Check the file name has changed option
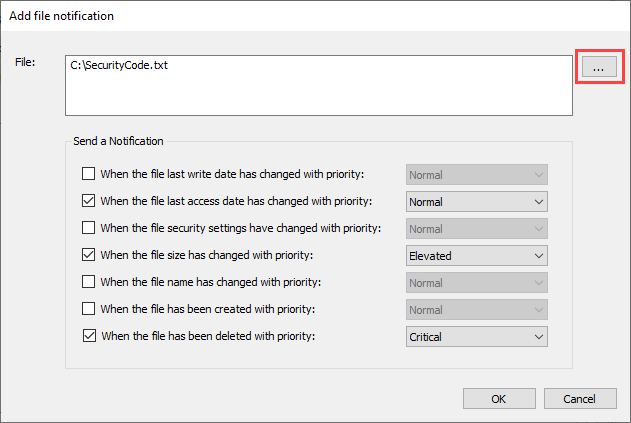 point(89,281)
